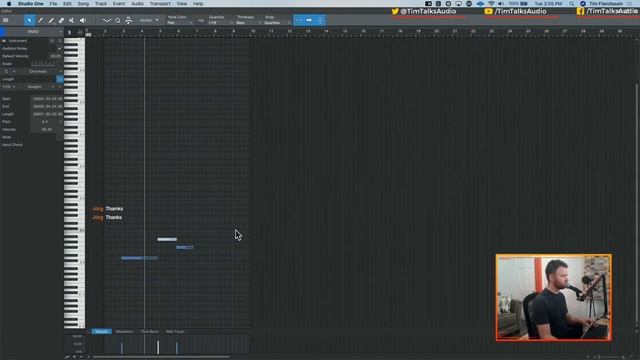Open the scale root key C dropdown
Image resolution: width=640 pixels, height=360 pixels.
point(9,71)
